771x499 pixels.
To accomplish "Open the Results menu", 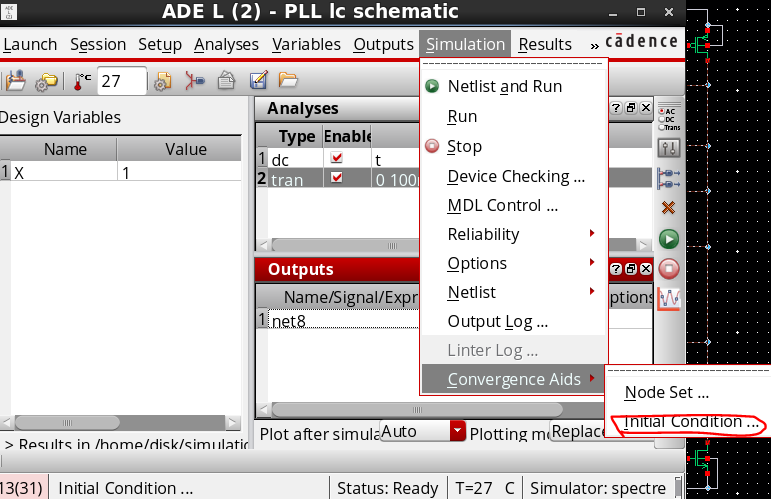I will pyautogui.click(x=545, y=44).
